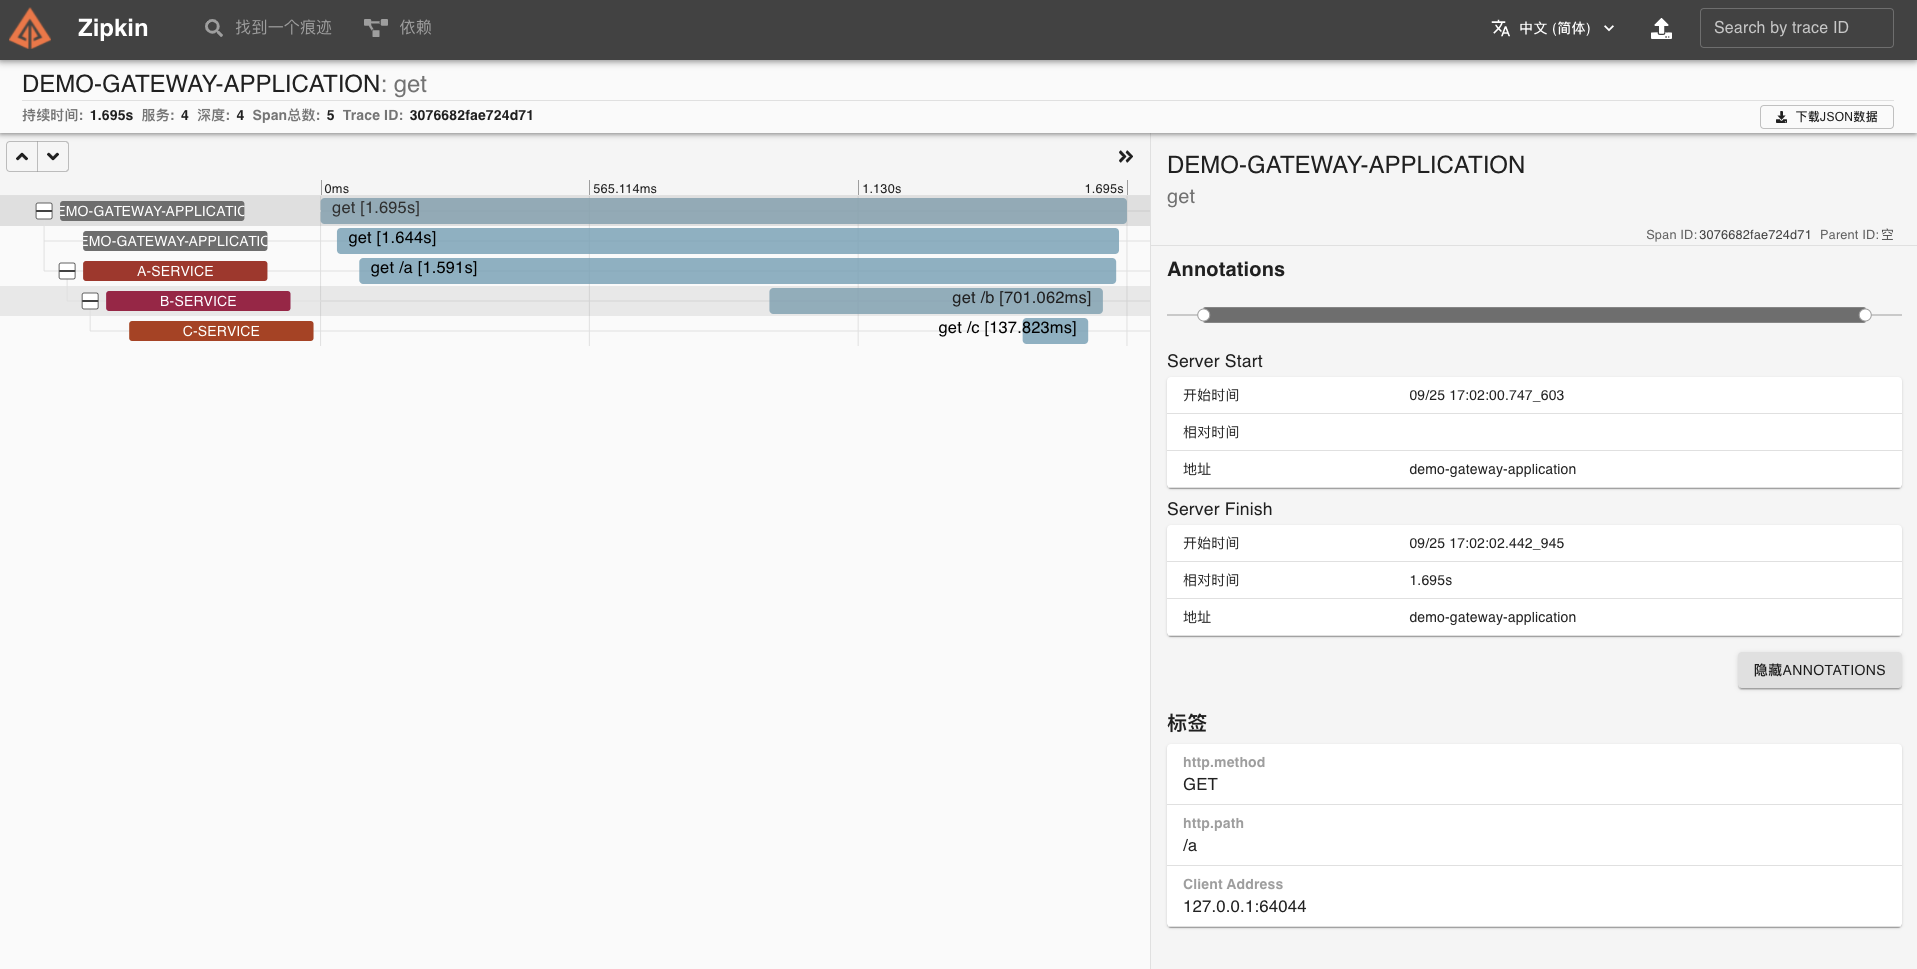Select the get 1.695s span bar
1917x969 pixels.
723,211
